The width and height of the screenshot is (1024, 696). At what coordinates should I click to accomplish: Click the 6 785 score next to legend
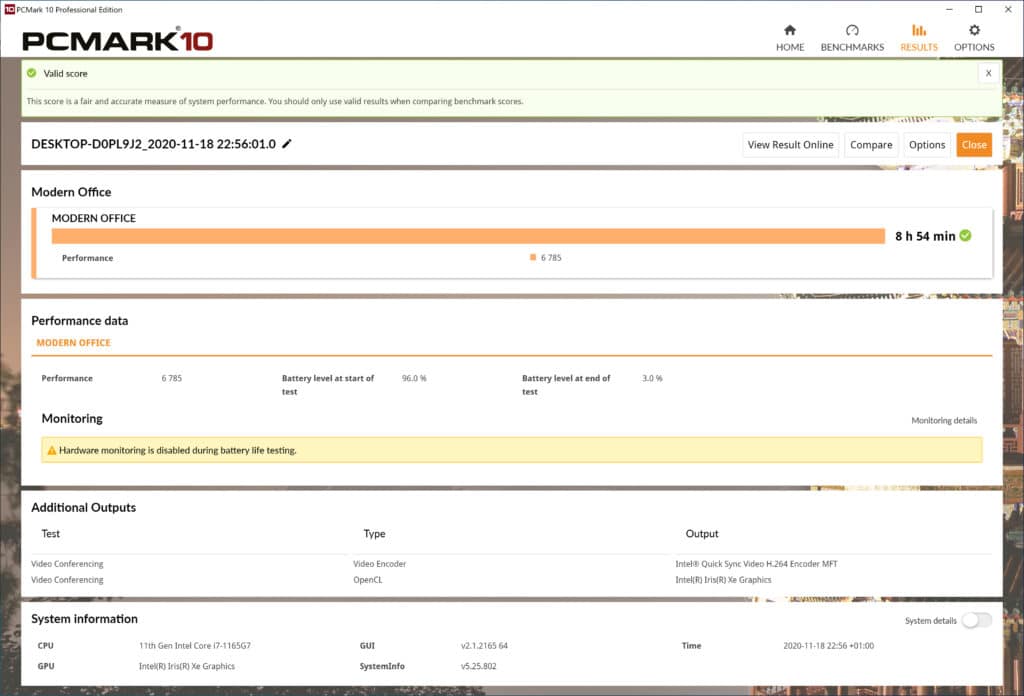click(x=551, y=258)
